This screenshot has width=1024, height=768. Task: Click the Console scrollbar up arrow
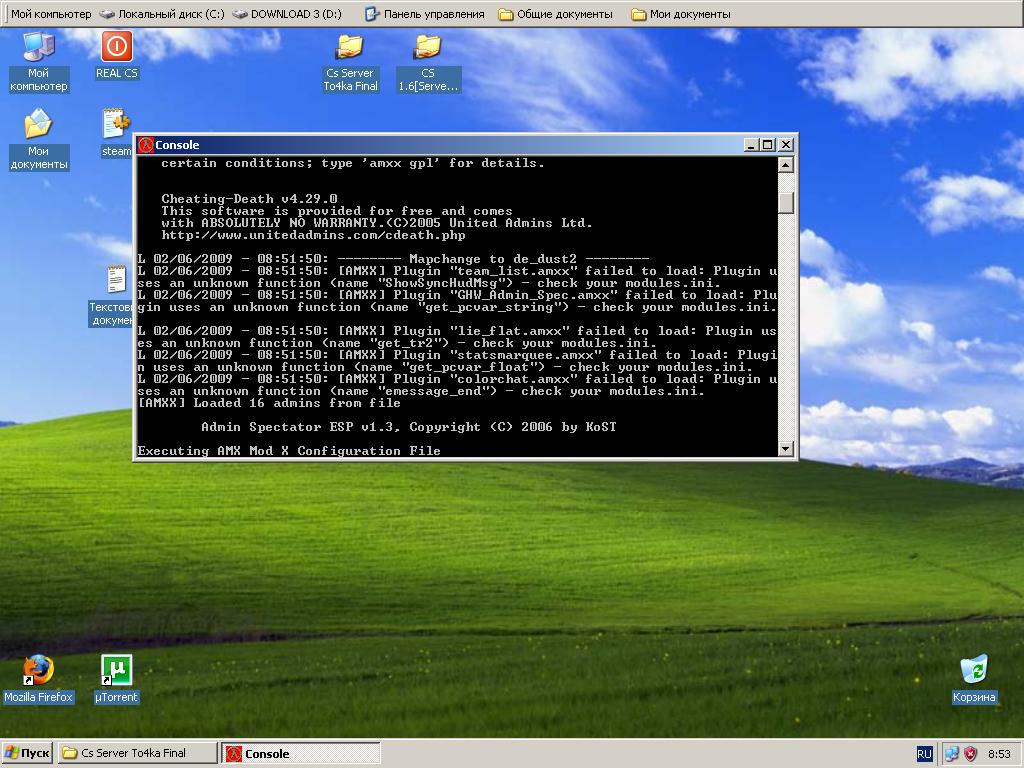pyautogui.click(x=786, y=165)
